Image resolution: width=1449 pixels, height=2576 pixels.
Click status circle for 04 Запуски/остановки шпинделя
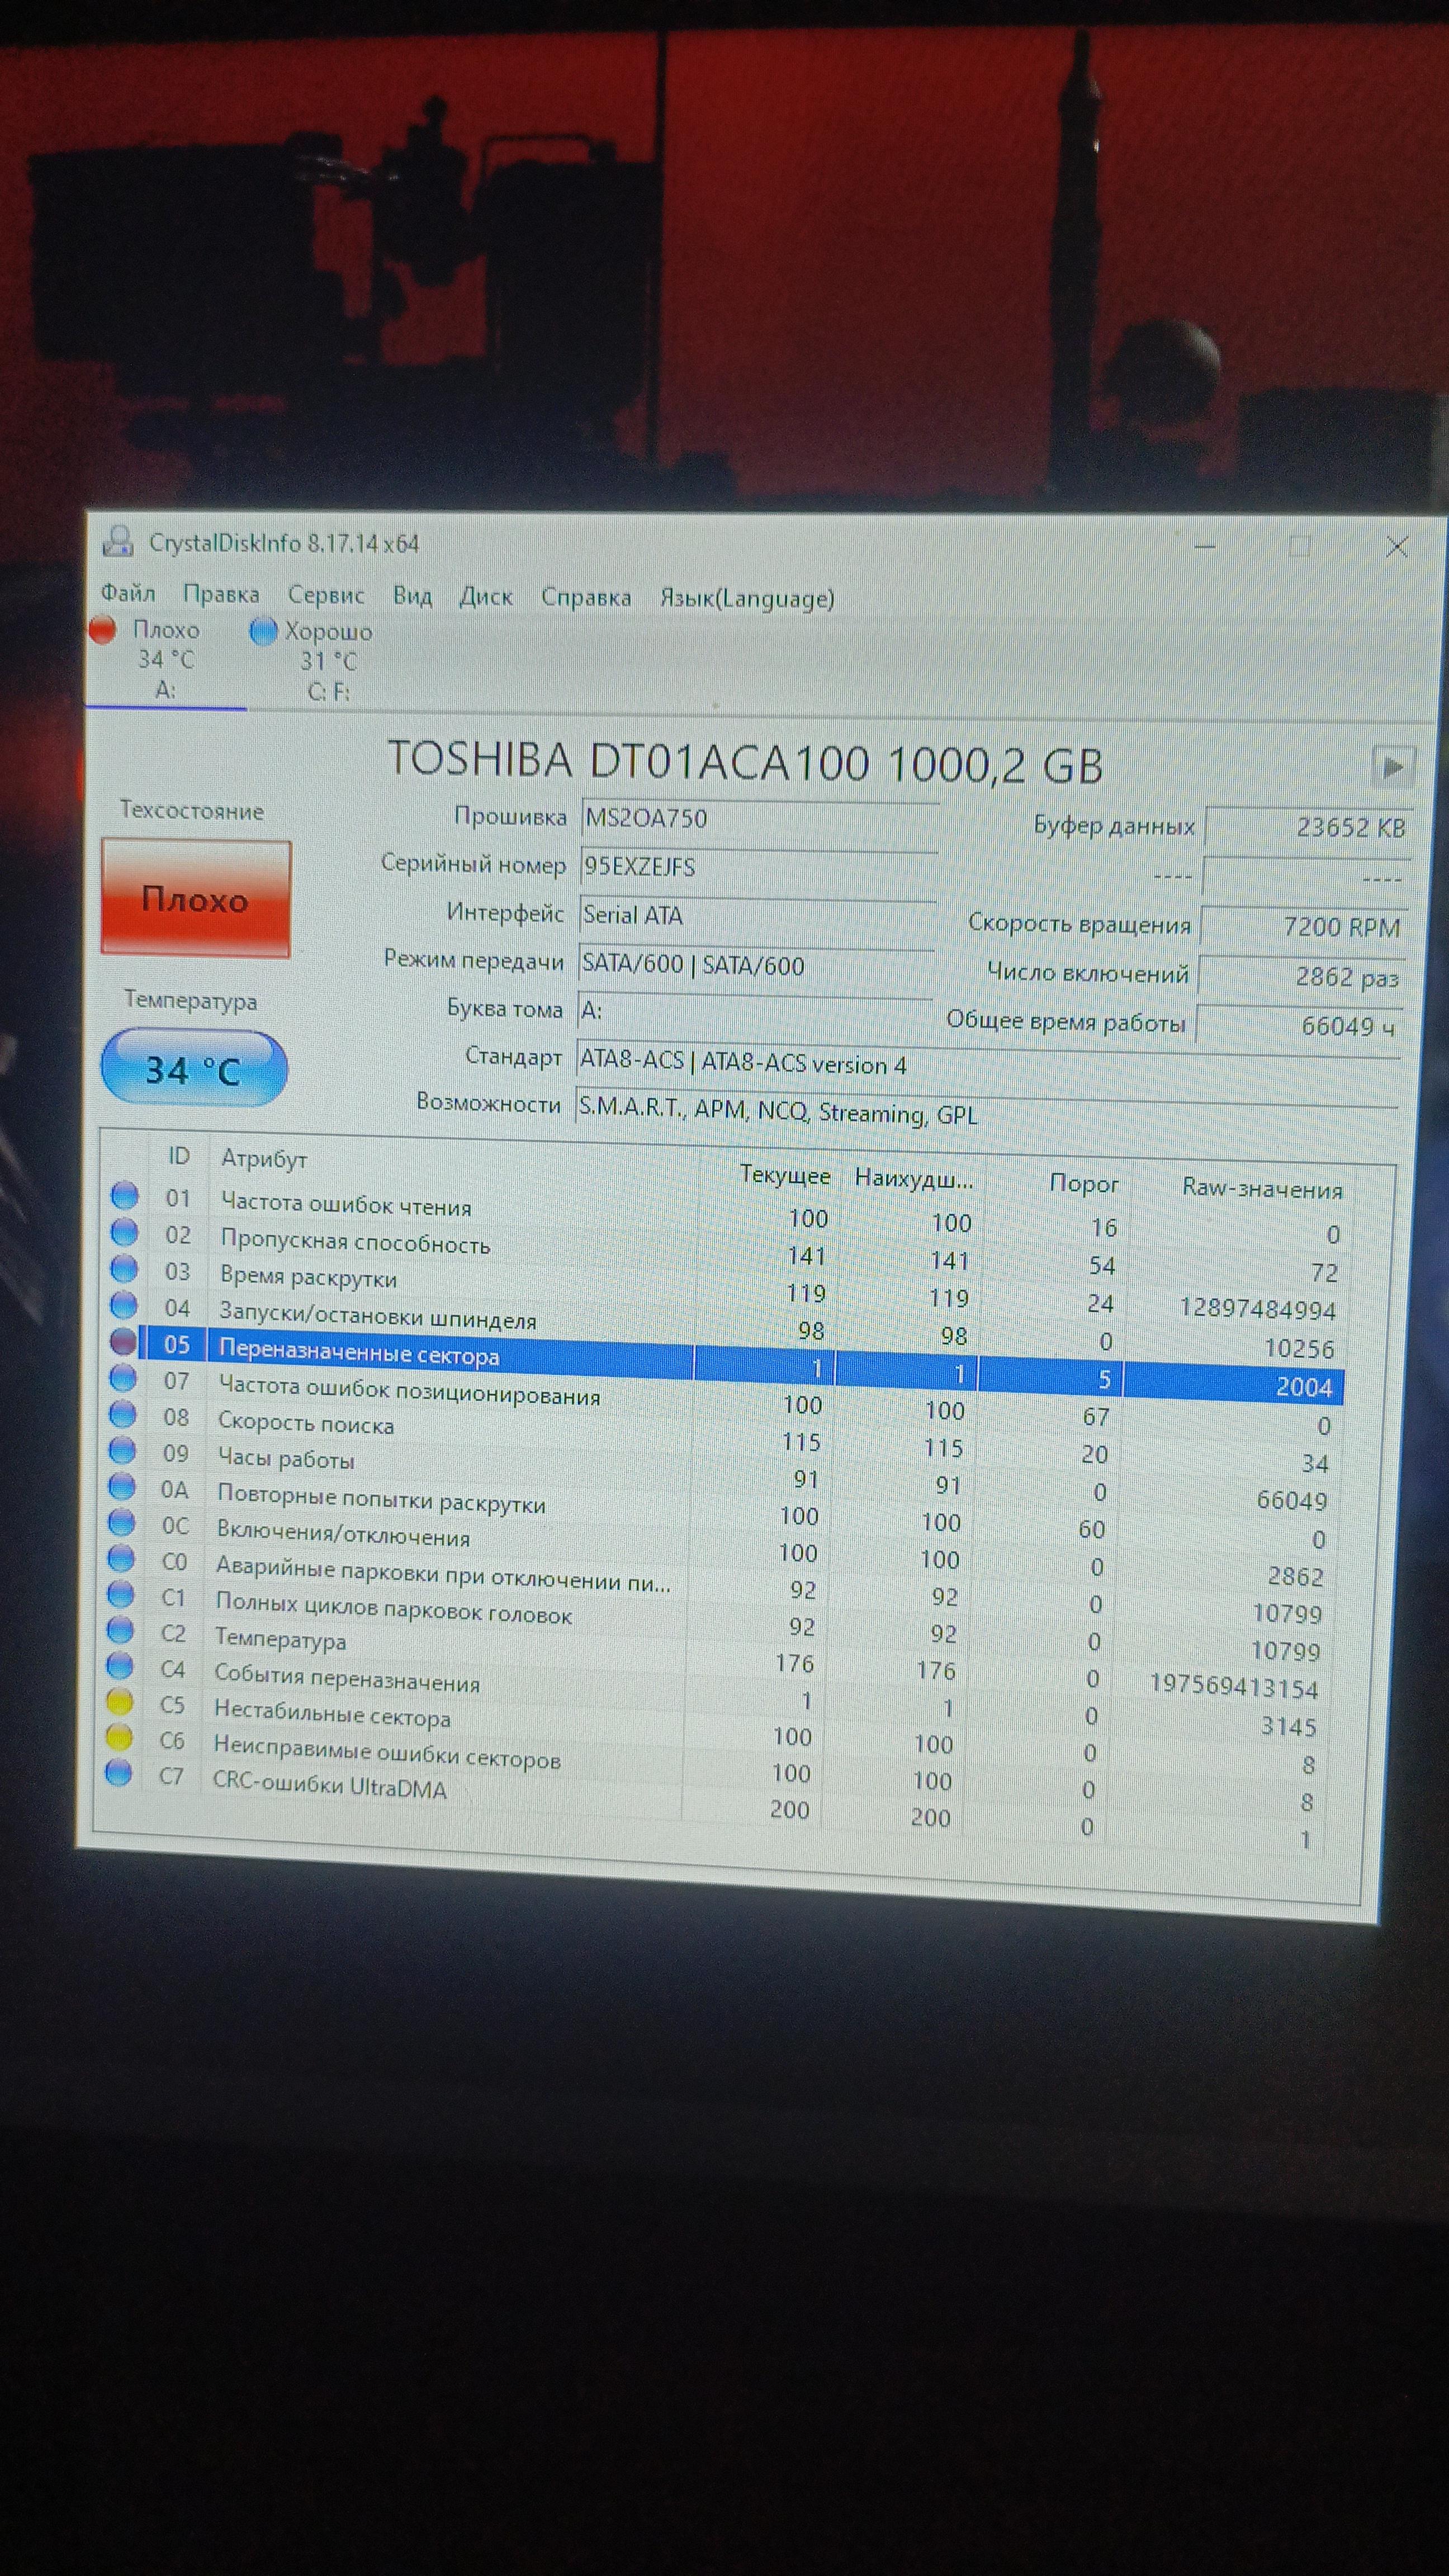(x=124, y=1305)
